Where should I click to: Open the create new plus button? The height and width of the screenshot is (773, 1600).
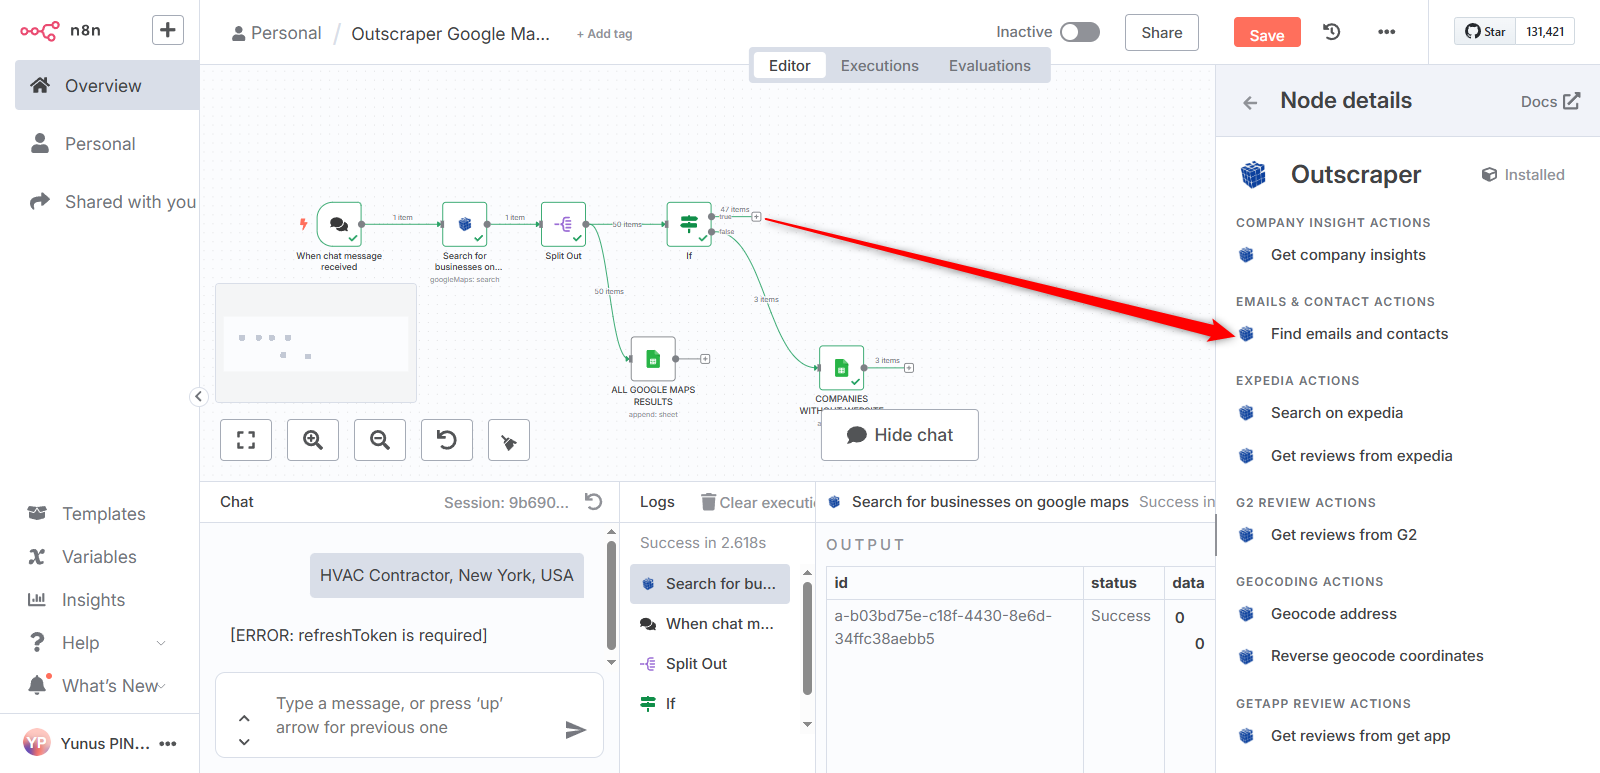point(168,30)
